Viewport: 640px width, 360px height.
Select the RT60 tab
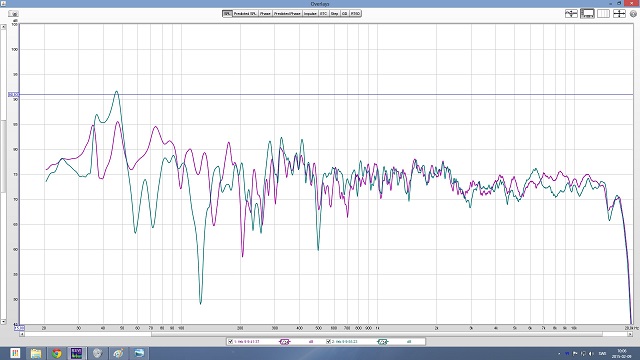tap(356, 13)
